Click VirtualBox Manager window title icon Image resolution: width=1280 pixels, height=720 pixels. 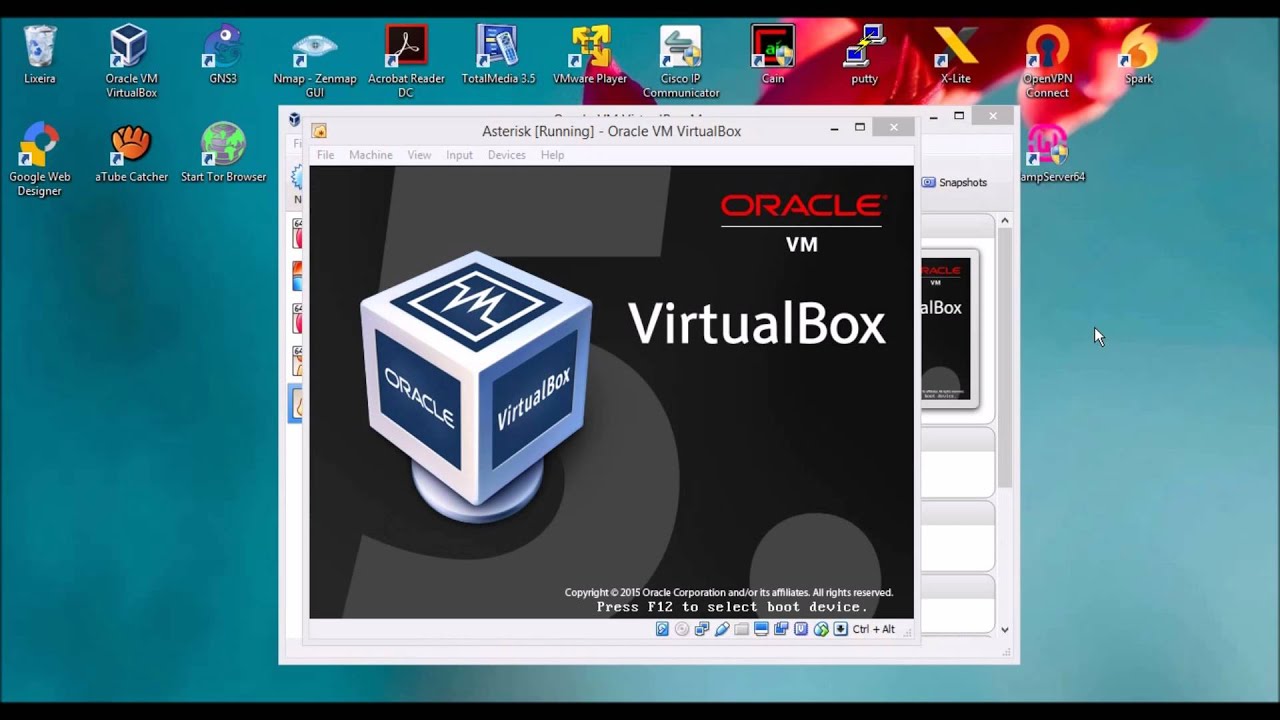pos(294,119)
